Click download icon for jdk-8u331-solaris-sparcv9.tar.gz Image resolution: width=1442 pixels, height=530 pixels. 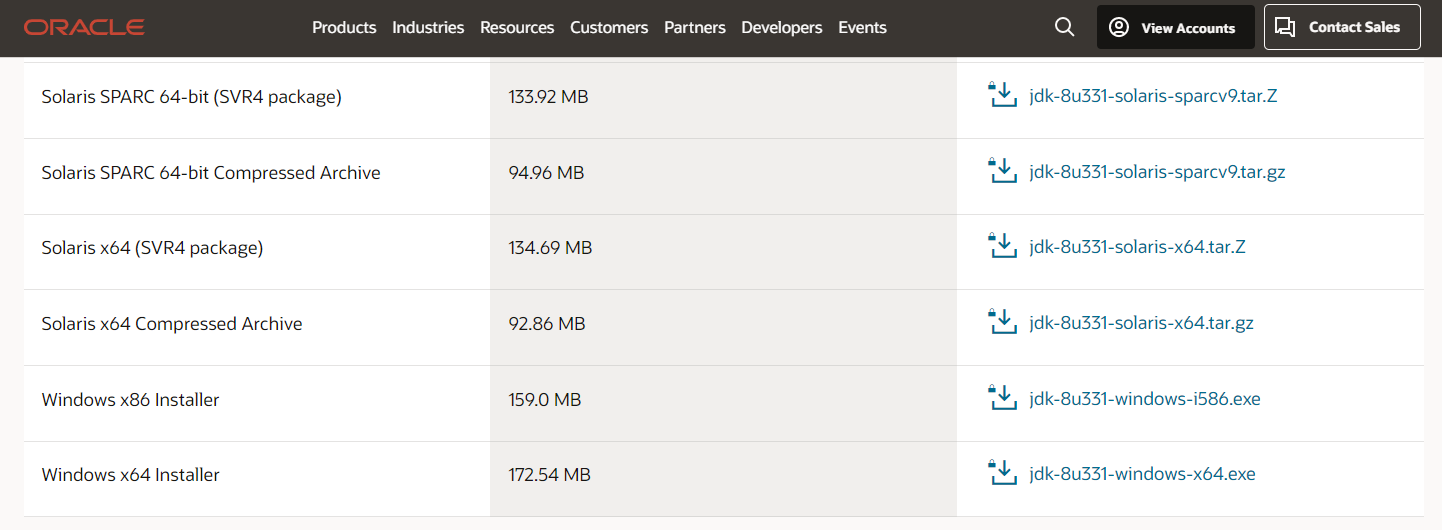1002,171
